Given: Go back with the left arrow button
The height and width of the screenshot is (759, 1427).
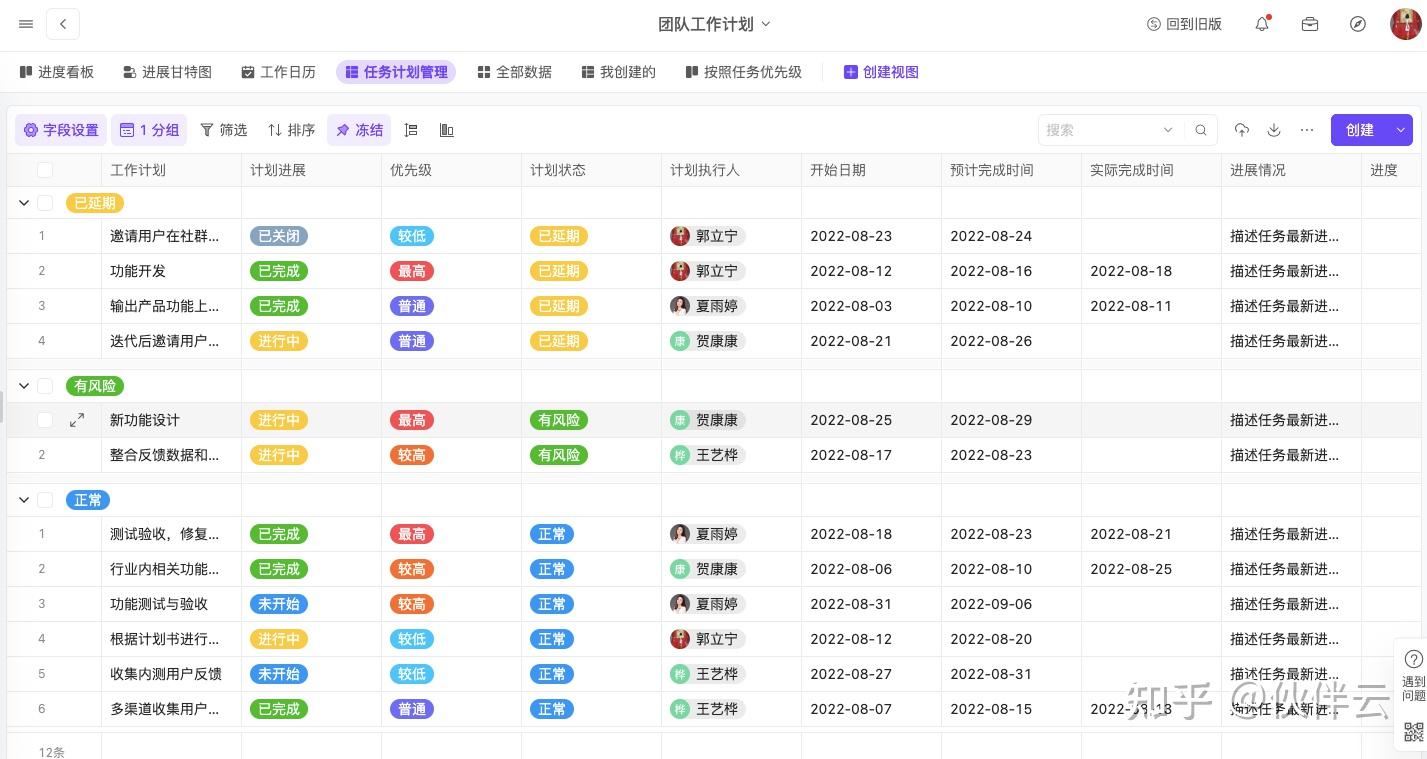Looking at the screenshot, I should (63, 24).
